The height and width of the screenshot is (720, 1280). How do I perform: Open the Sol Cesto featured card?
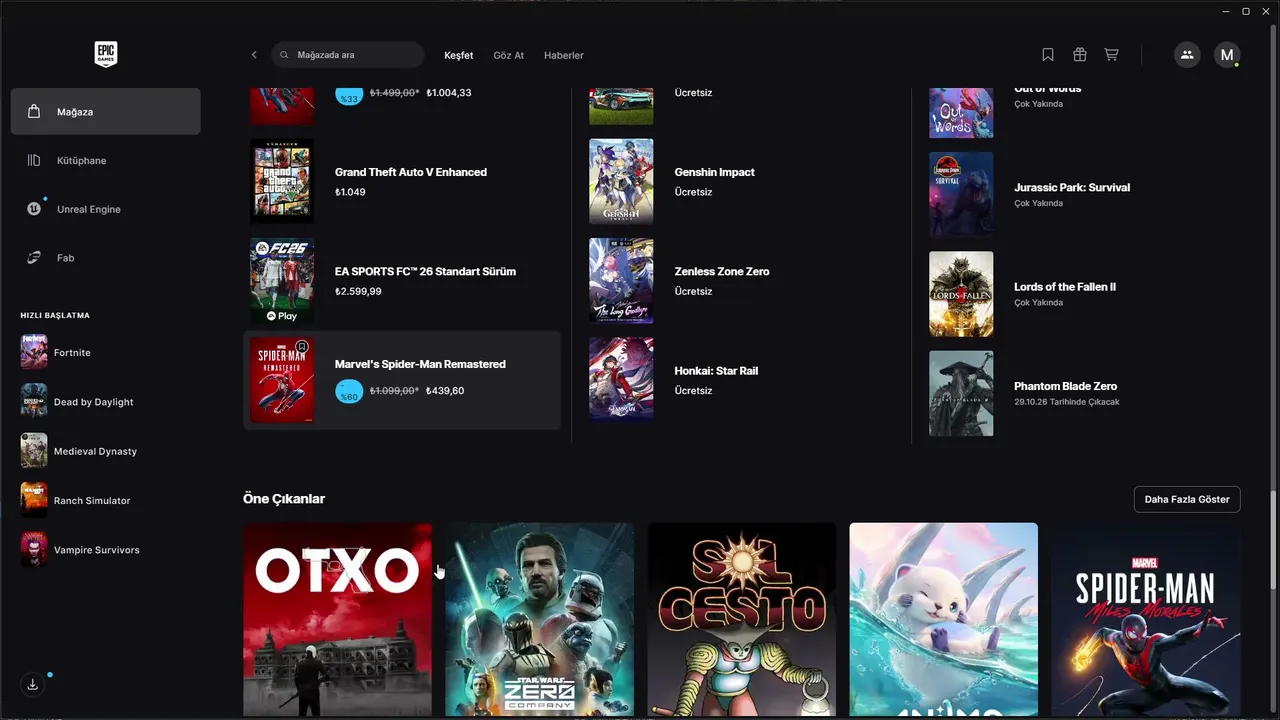click(x=742, y=620)
